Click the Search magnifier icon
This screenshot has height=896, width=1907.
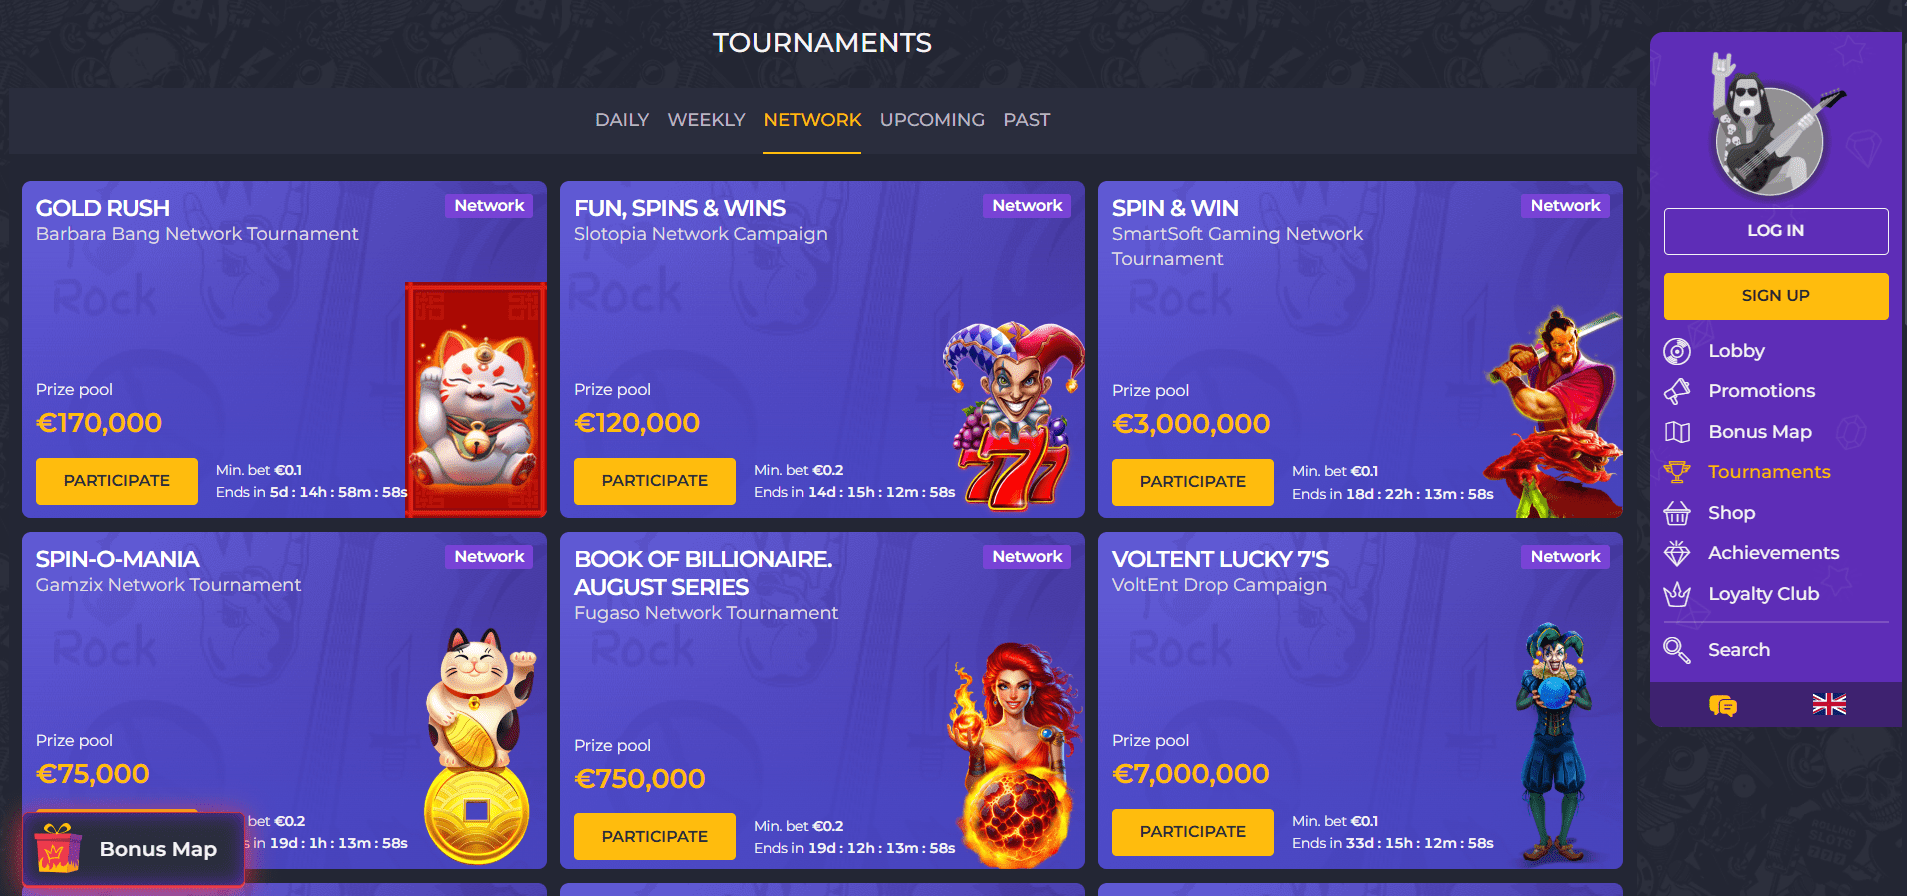(x=1677, y=650)
